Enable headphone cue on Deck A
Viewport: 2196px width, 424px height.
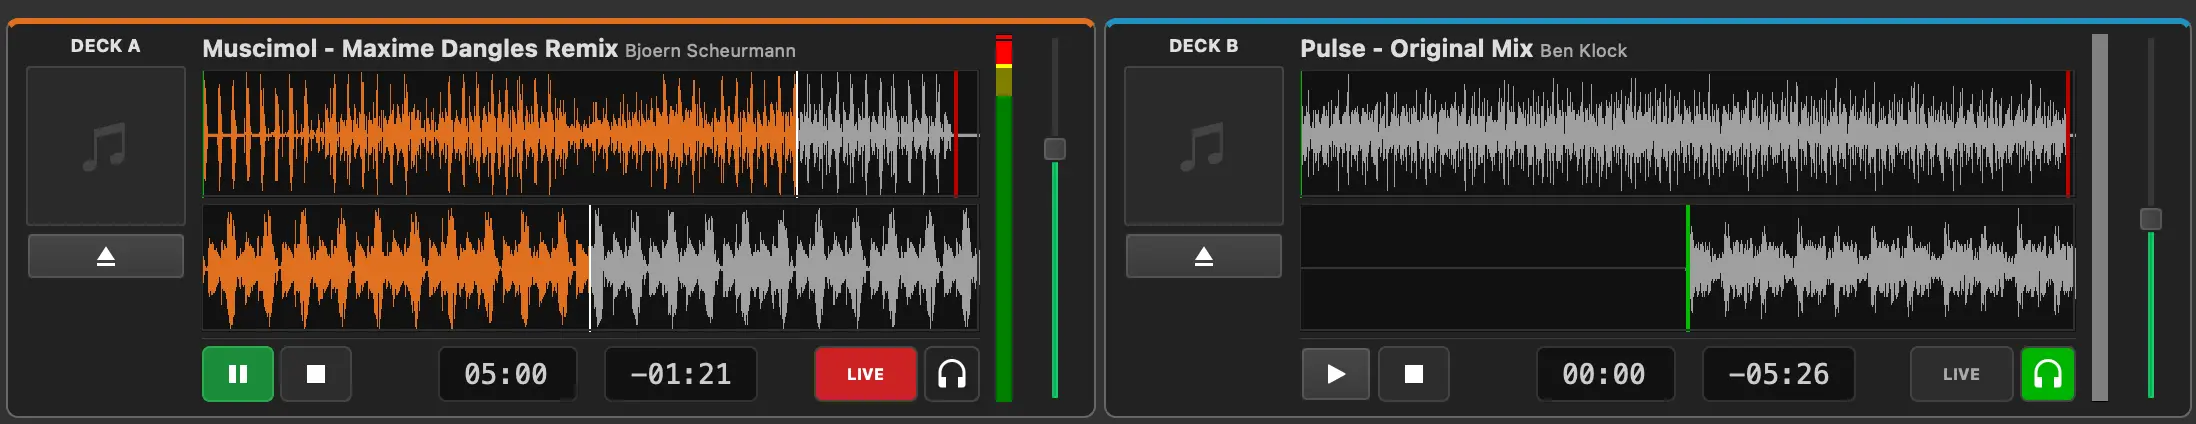[x=952, y=374]
